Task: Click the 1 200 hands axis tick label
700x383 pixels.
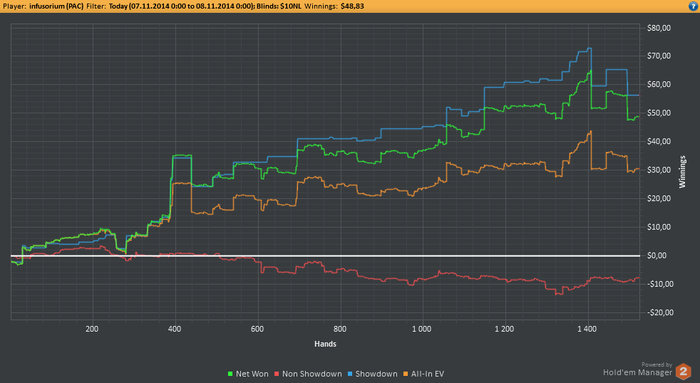Action: (504, 329)
